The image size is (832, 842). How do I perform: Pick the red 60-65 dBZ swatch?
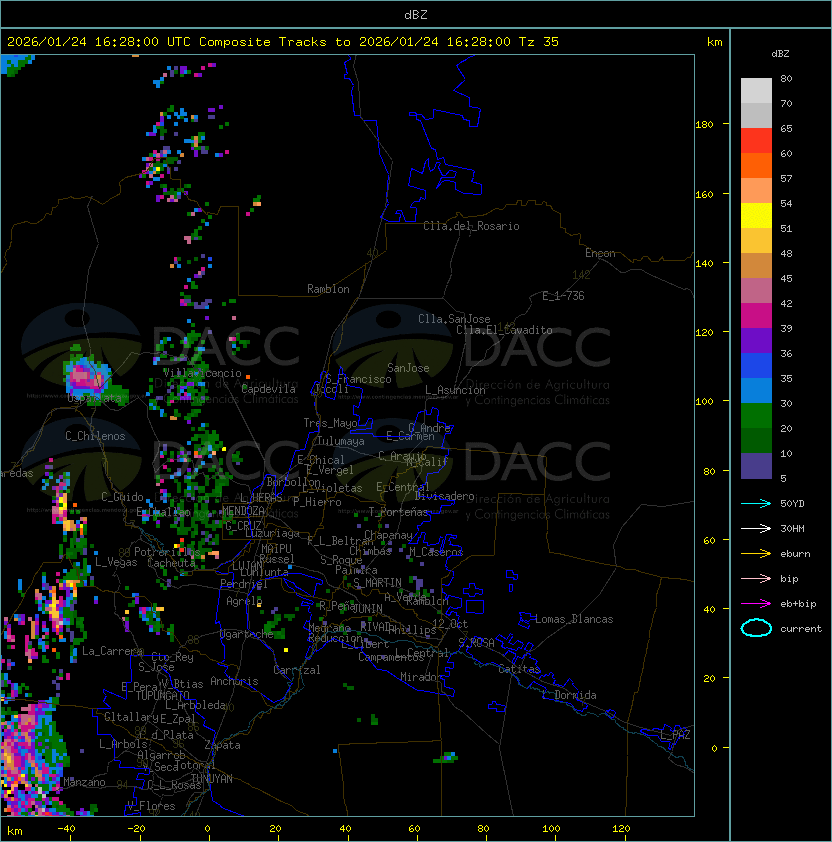tap(756, 141)
